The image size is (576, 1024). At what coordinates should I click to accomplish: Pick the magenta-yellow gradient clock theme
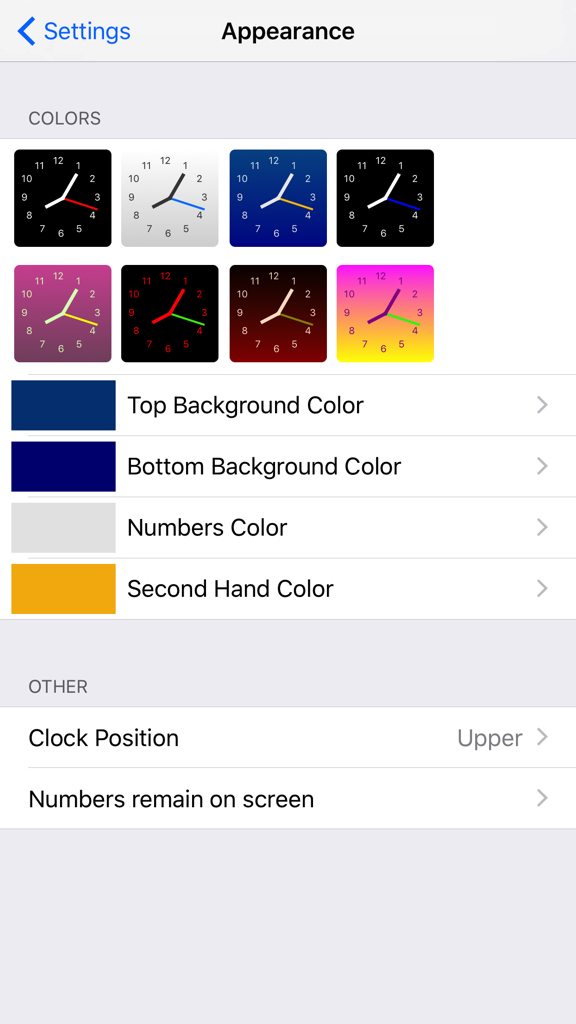click(x=385, y=313)
